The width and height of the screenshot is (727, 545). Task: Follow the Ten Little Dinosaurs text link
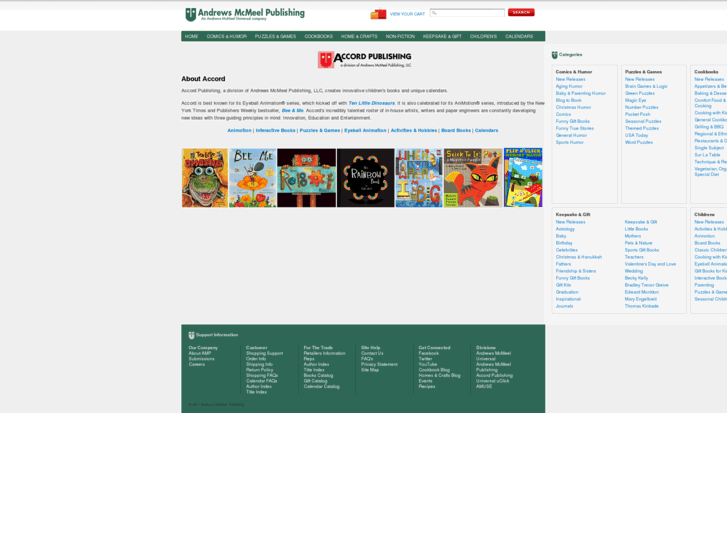point(371,103)
